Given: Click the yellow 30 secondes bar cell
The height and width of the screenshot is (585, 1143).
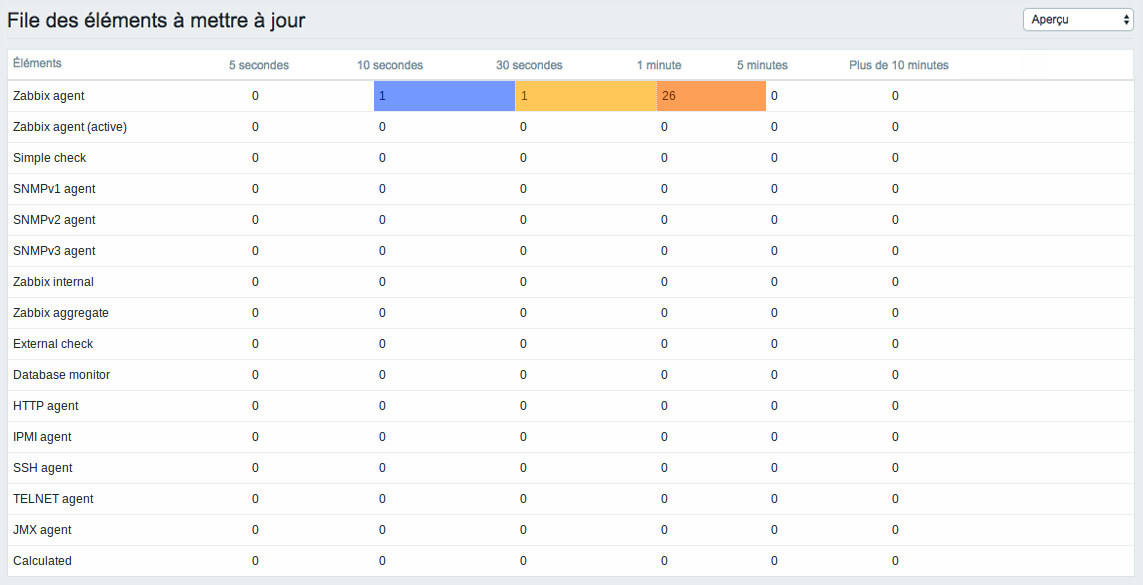Looking at the screenshot, I should pos(586,96).
